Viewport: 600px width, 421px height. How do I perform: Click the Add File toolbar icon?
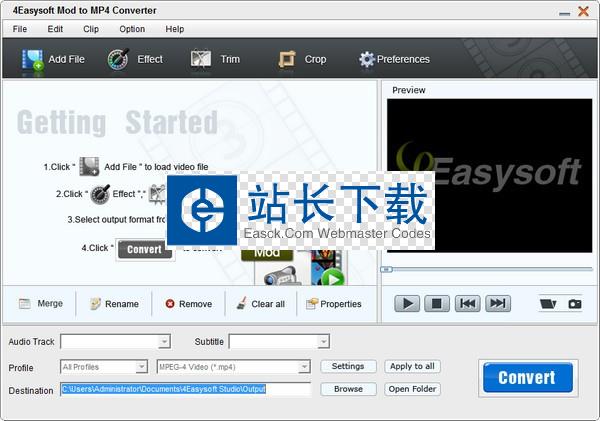34,59
